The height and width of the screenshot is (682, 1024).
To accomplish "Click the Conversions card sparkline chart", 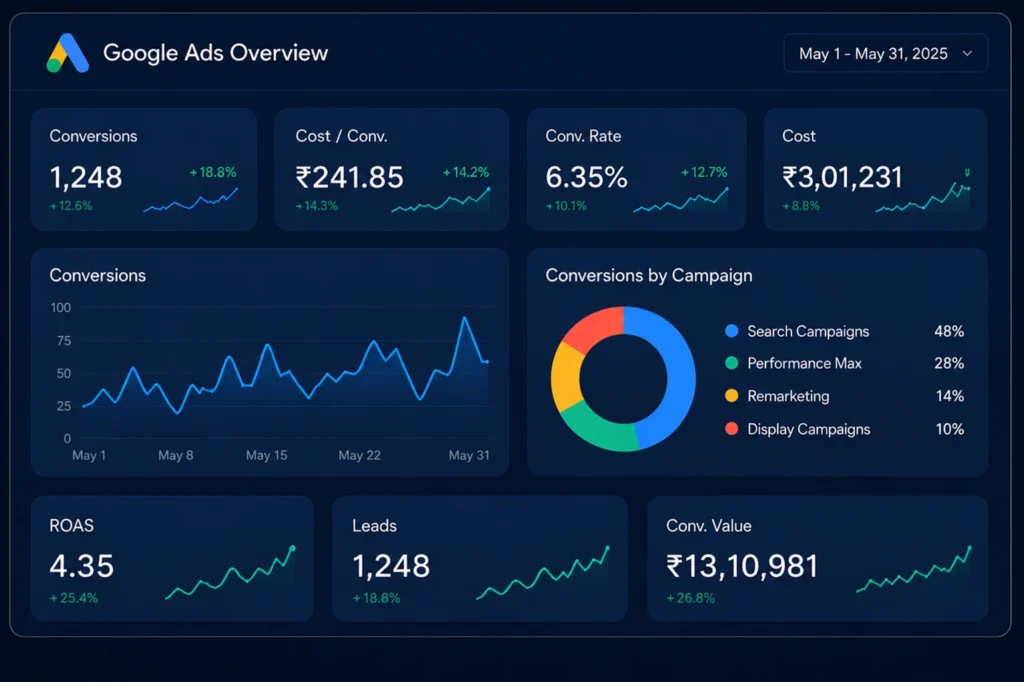I will click(191, 200).
